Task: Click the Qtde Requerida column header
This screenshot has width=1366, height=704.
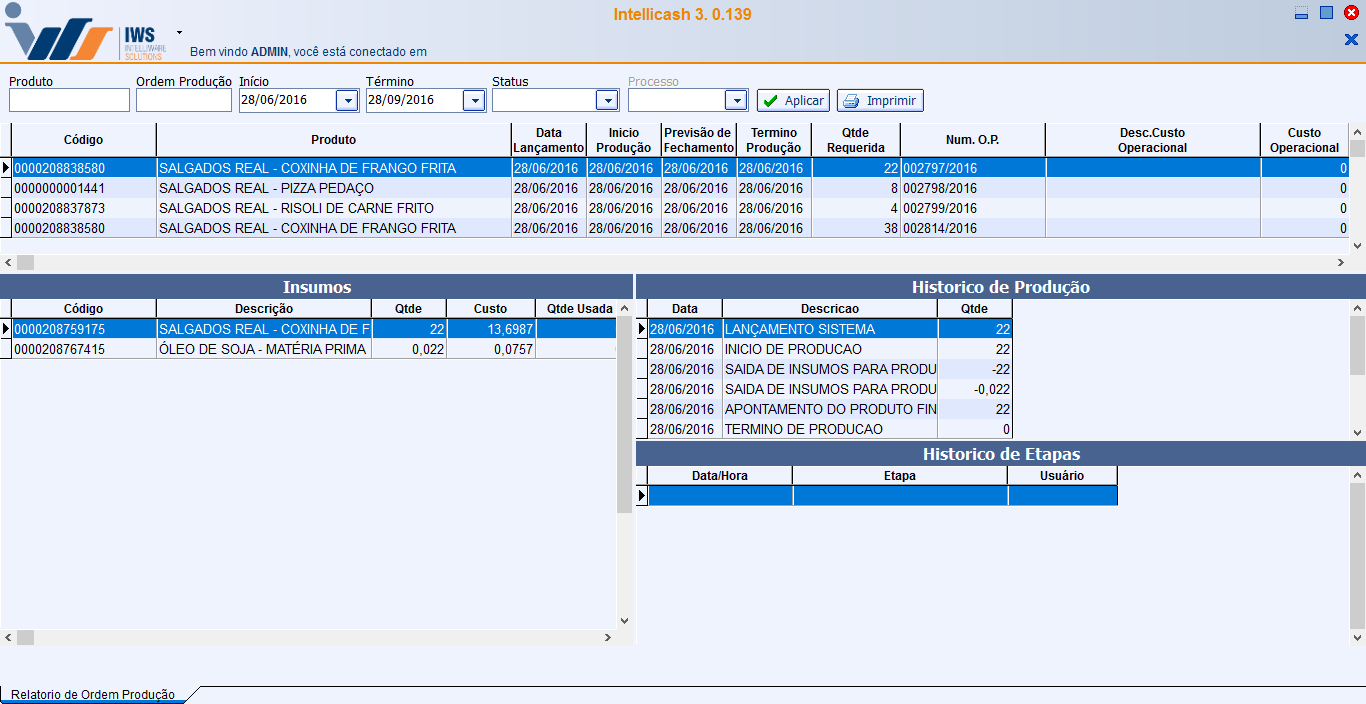Action: click(855, 140)
